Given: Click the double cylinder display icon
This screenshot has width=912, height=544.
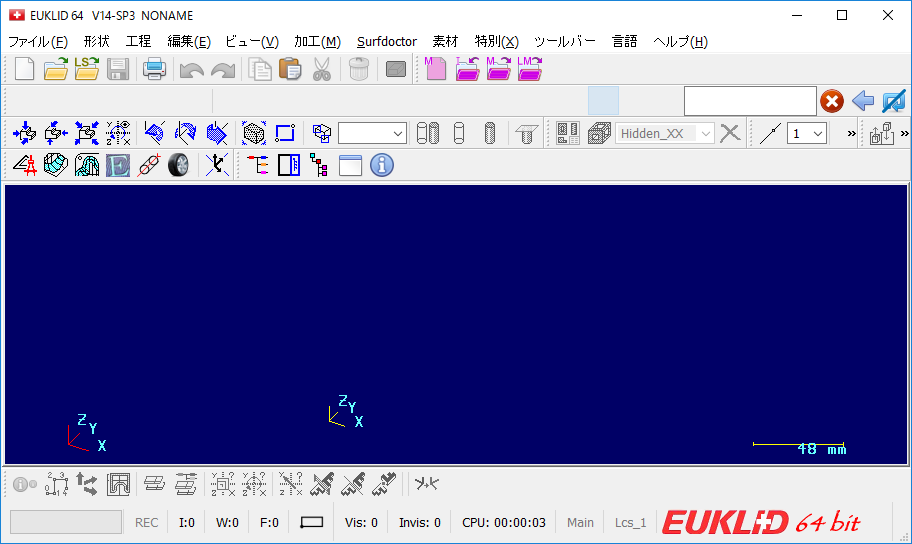Looking at the screenshot, I should 428,133.
